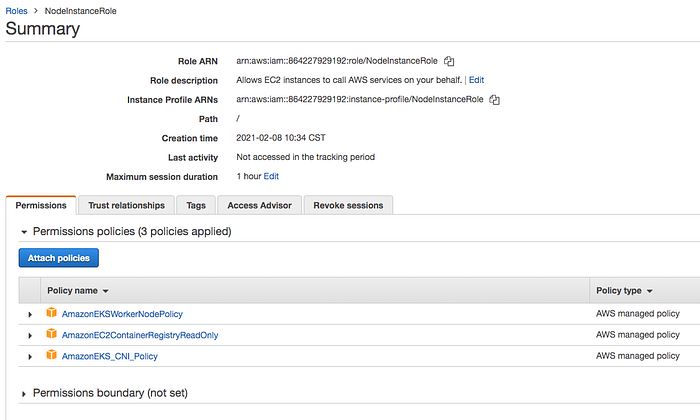Open the Revoke sessions tab
700x420 pixels.
click(x=348, y=205)
